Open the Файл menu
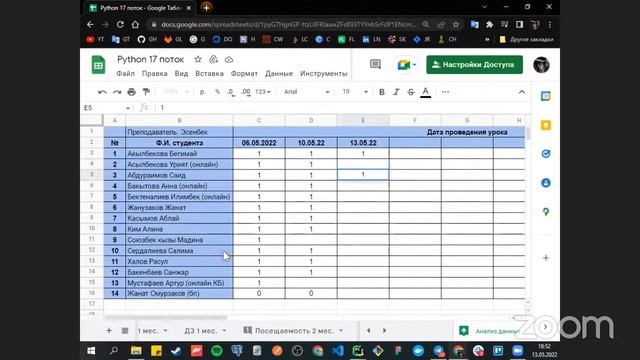640x360 pixels. pyautogui.click(x=125, y=74)
